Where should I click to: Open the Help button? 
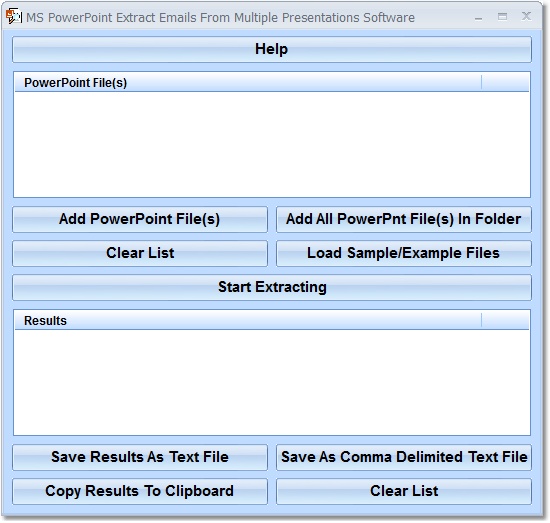point(272,49)
